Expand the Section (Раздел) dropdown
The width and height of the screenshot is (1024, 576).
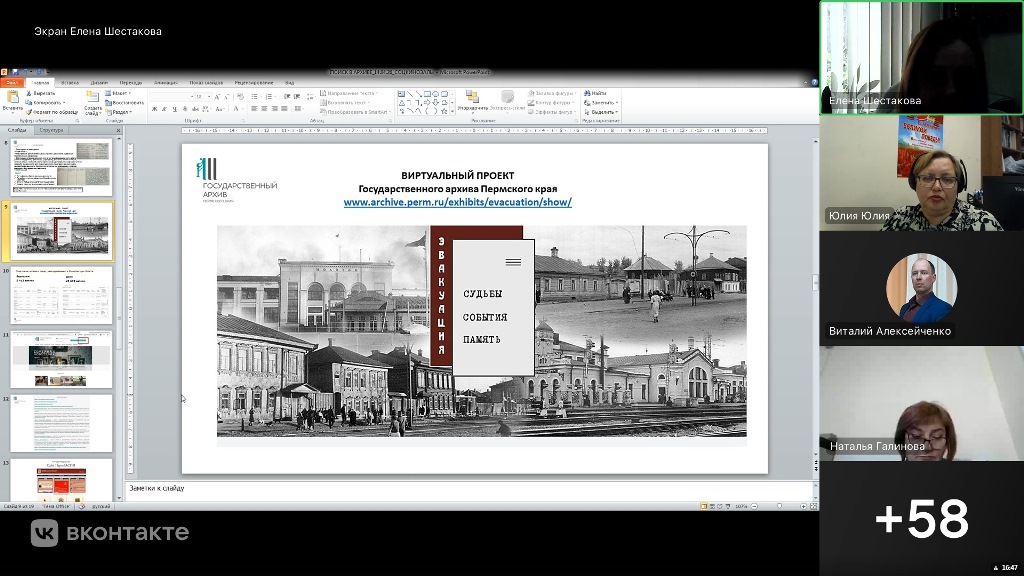(x=122, y=112)
